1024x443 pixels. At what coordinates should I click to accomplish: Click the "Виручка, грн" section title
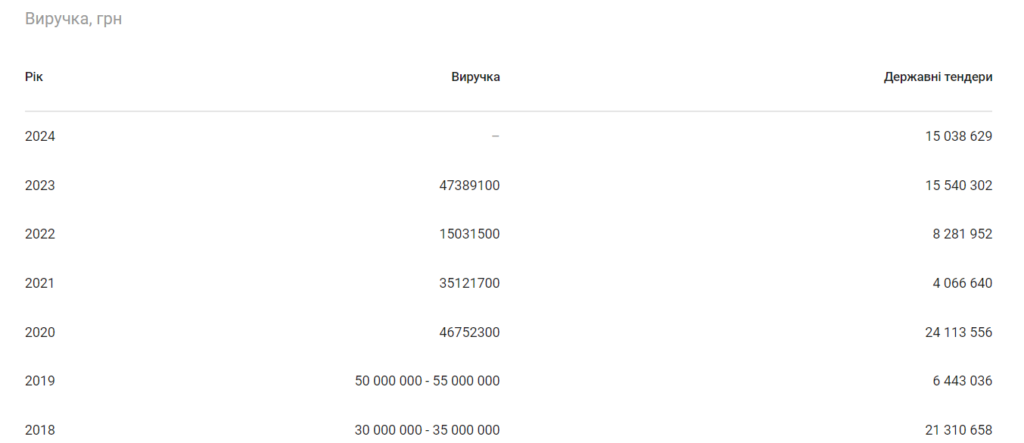tap(73, 20)
